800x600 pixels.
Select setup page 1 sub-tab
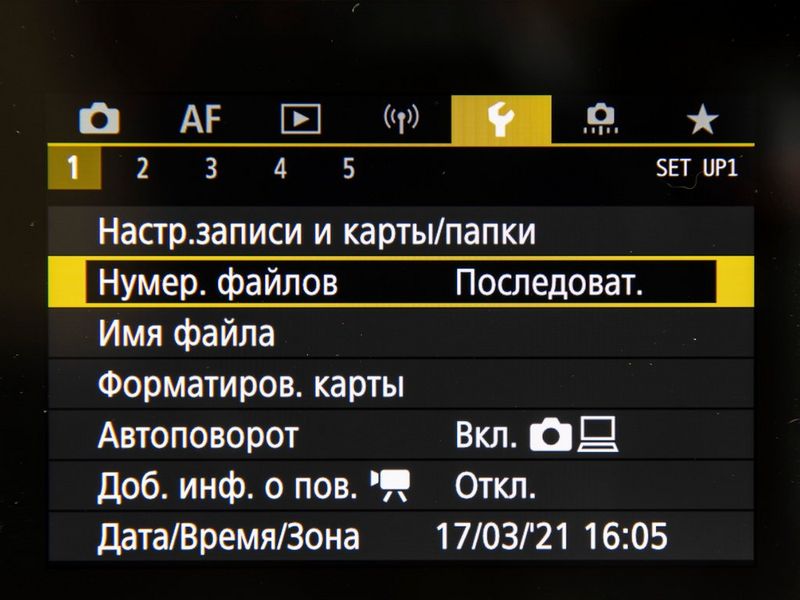coord(74,168)
